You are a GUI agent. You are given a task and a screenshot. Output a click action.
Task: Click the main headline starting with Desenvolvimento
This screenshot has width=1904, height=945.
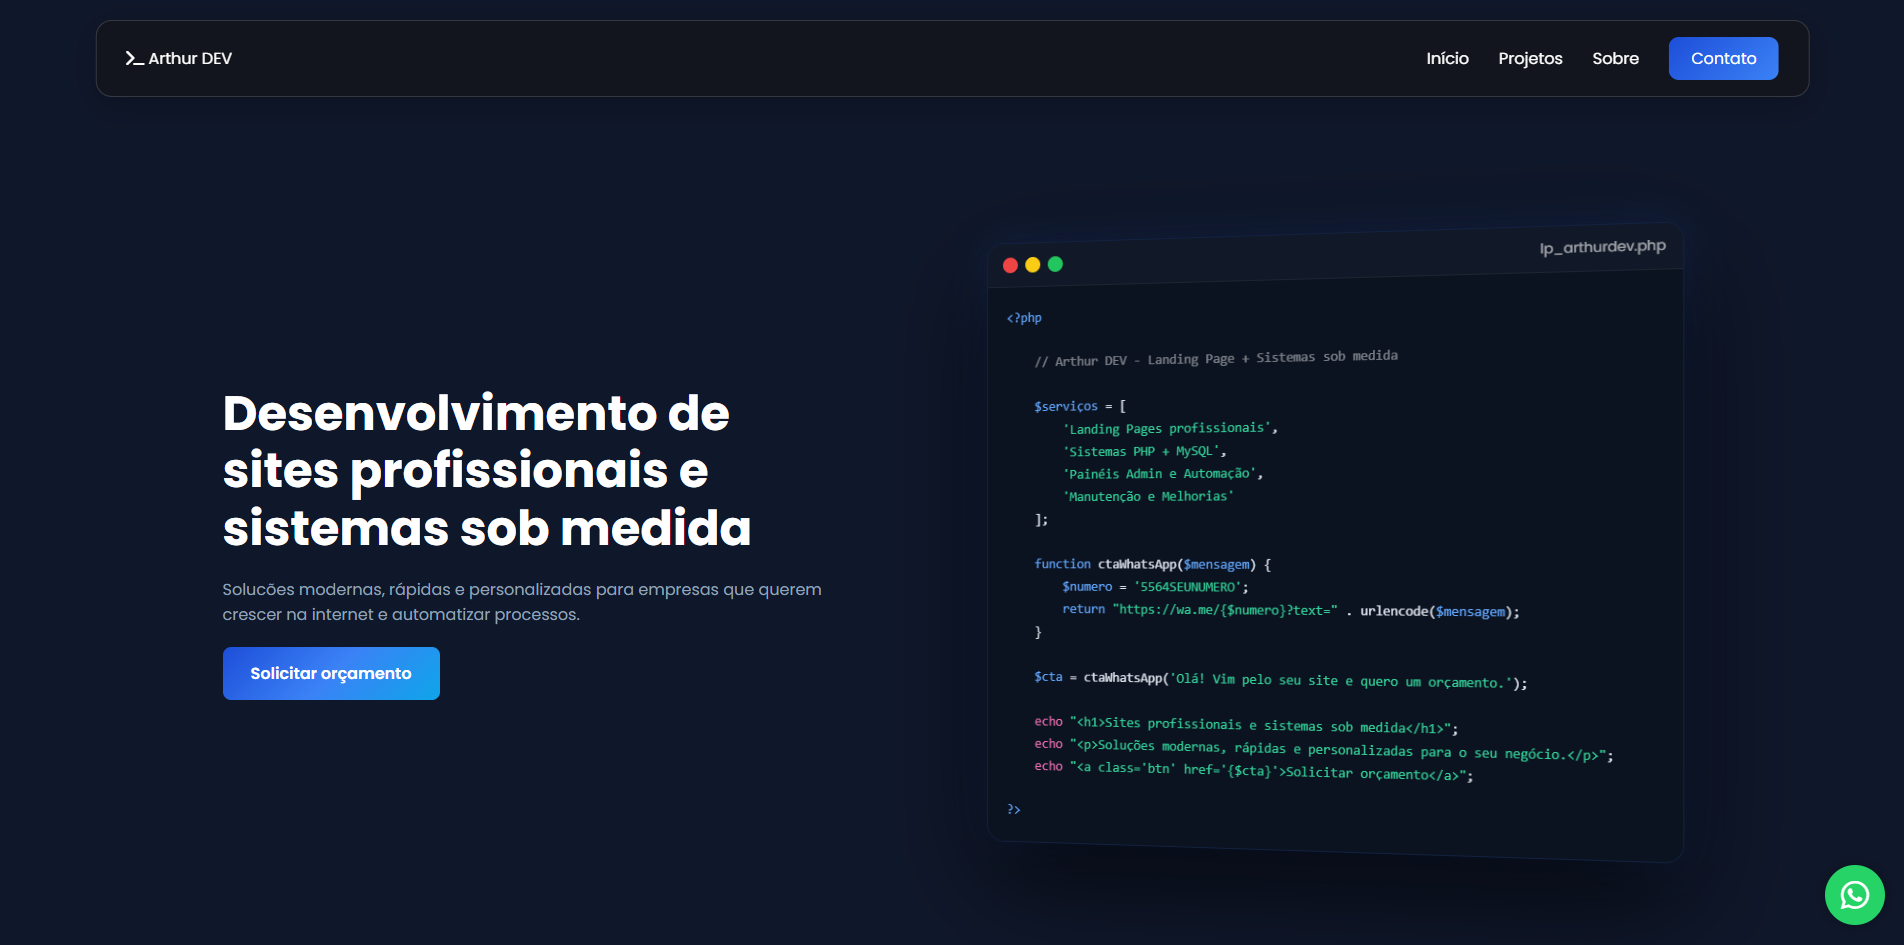486,470
